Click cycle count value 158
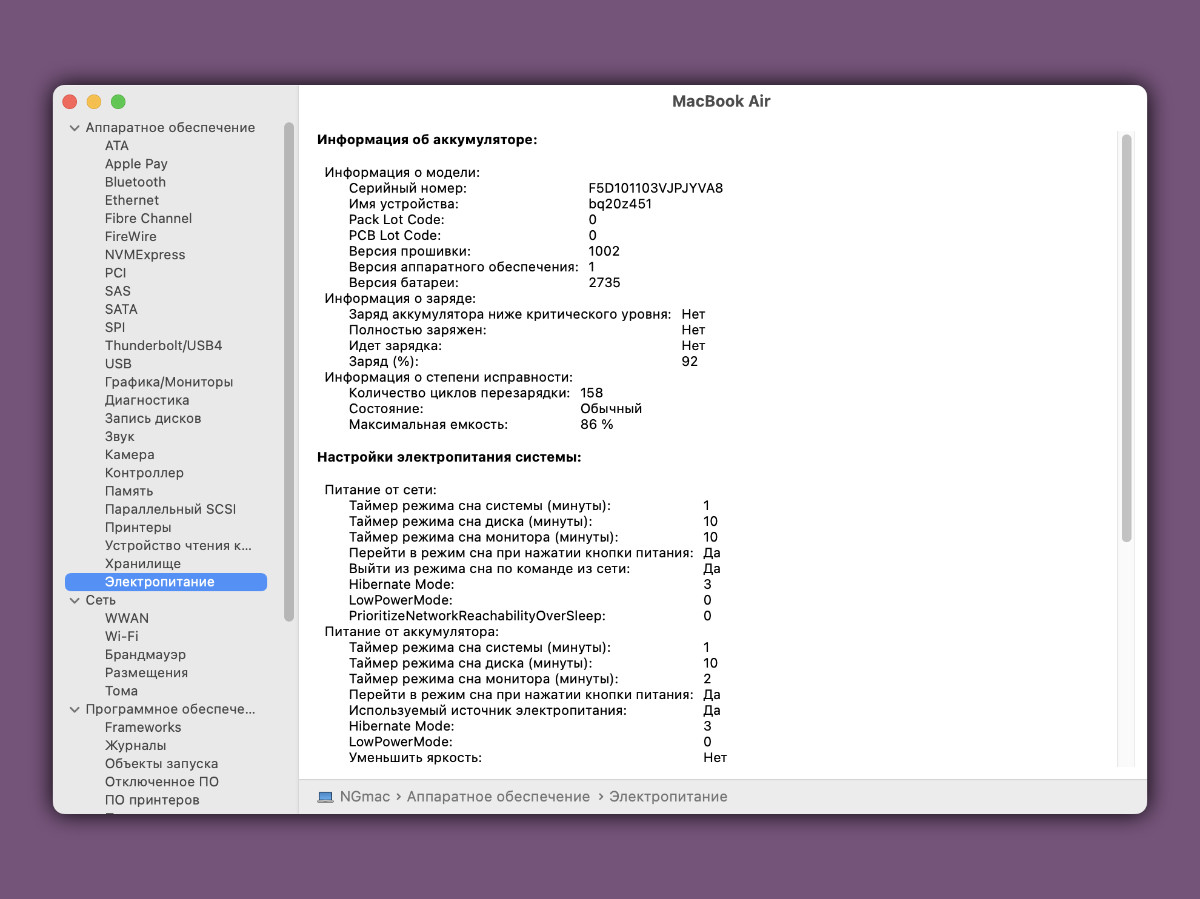This screenshot has width=1200, height=899. (x=592, y=393)
